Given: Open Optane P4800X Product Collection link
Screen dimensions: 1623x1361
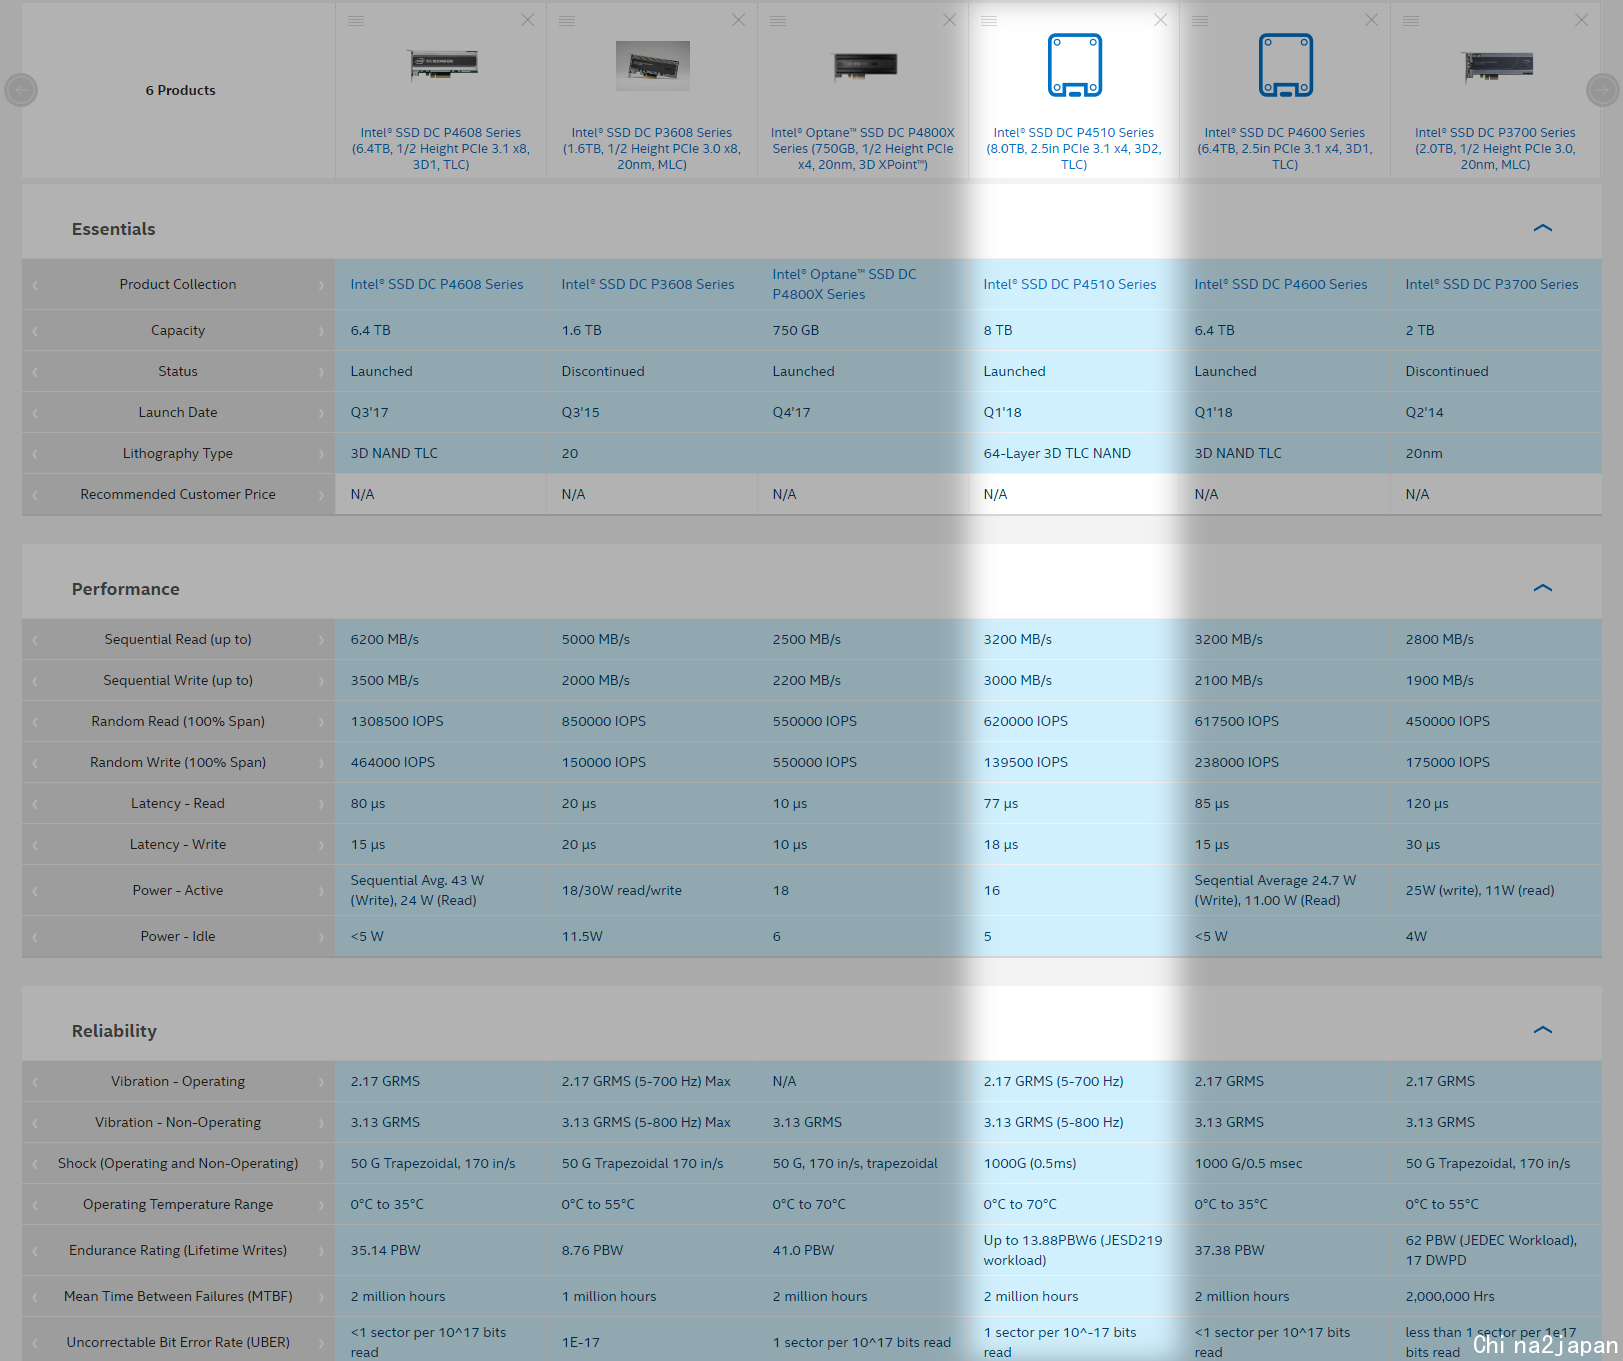Looking at the screenshot, I should (x=845, y=284).
